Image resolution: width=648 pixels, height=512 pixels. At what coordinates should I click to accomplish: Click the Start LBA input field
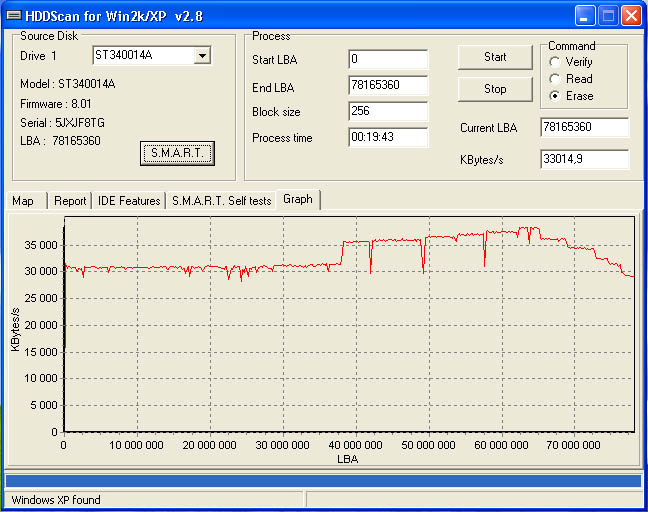coord(388,60)
